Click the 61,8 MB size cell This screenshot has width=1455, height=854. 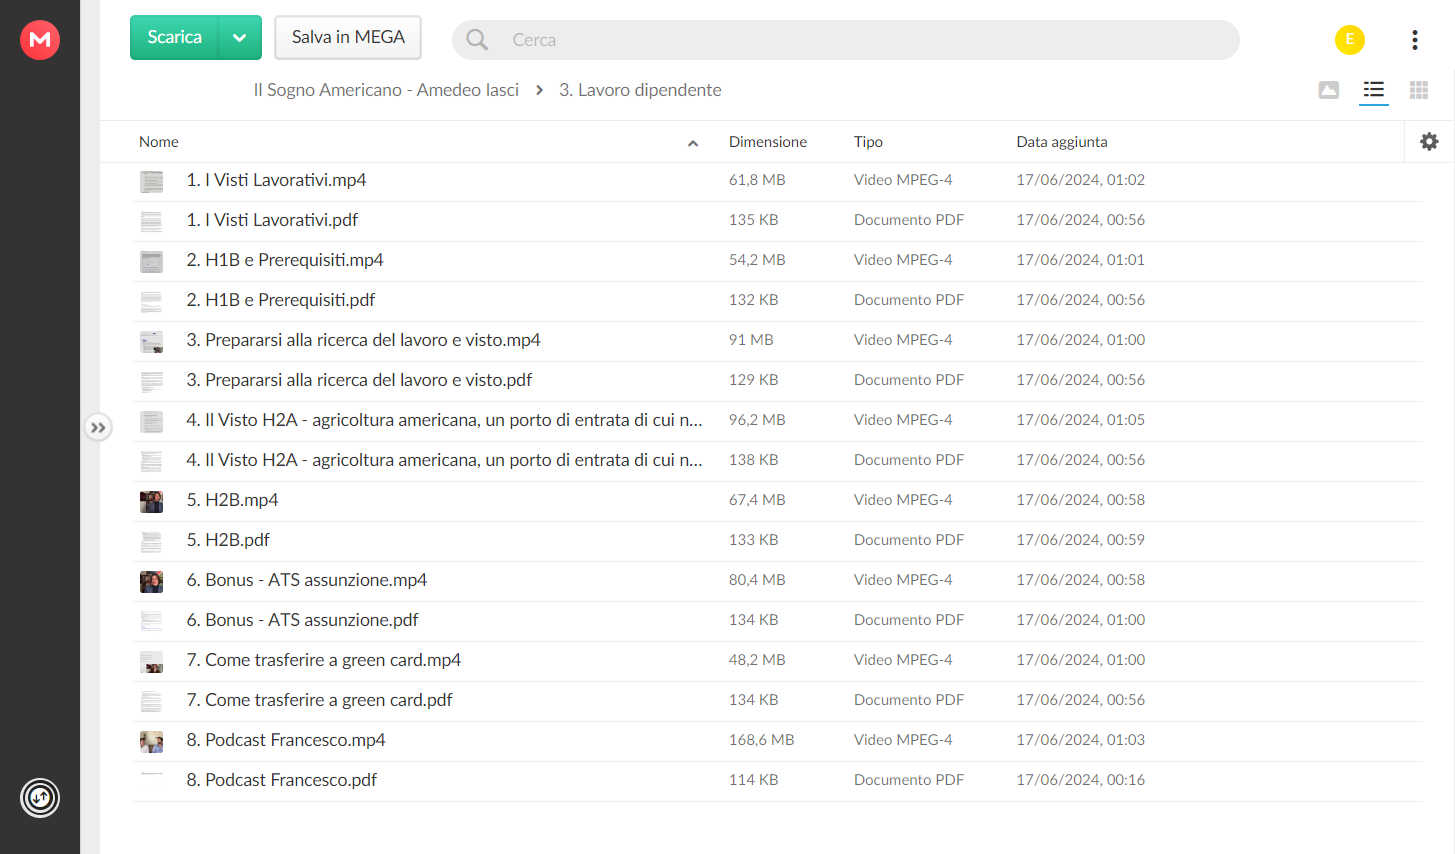pyautogui.click(x=757, y=180)
